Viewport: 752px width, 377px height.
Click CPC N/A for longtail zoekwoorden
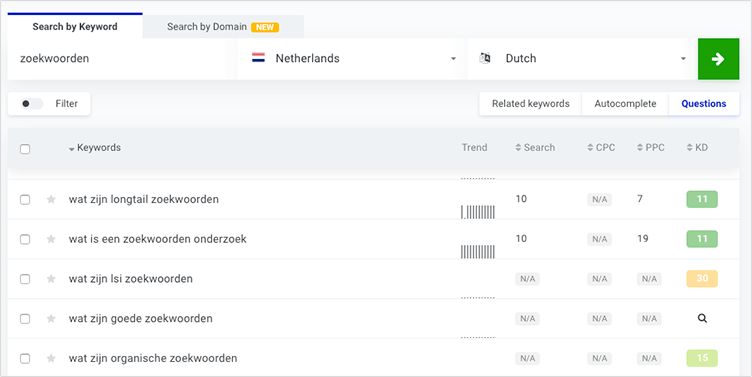click(599, 200)
